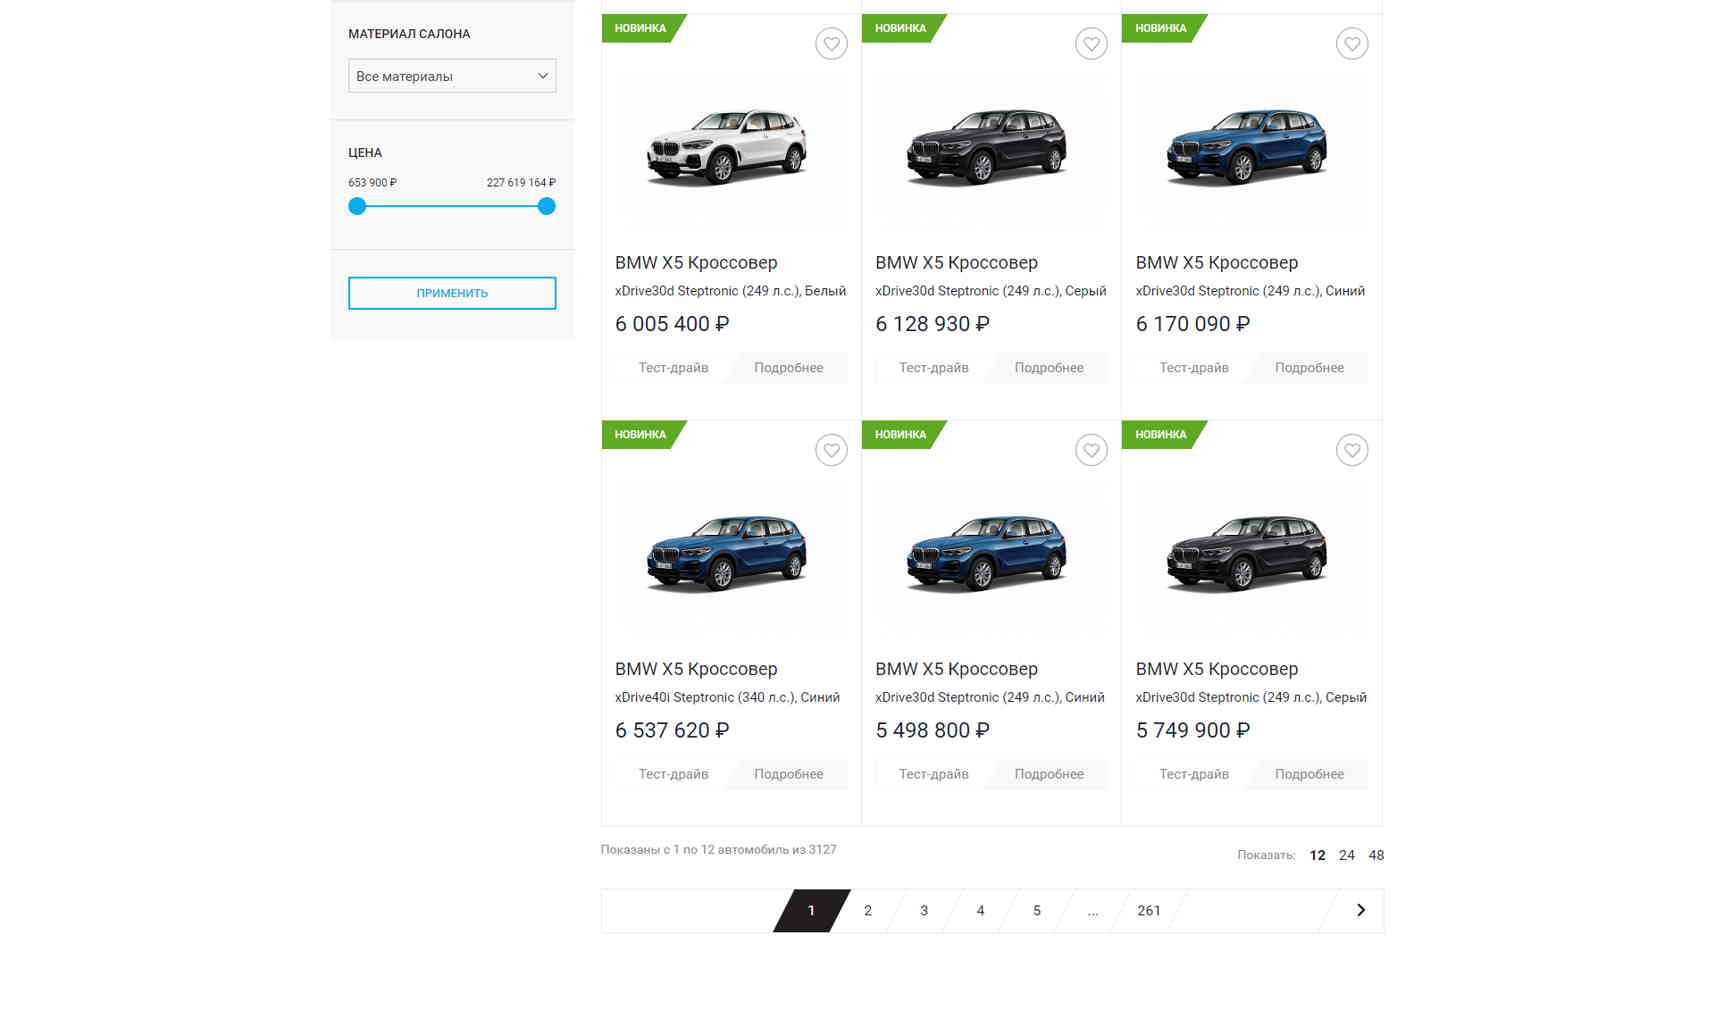Favorite the xDrive40i BMW X5 listing
This screenshot has height=1018, width=1715.
coord(831,450)
